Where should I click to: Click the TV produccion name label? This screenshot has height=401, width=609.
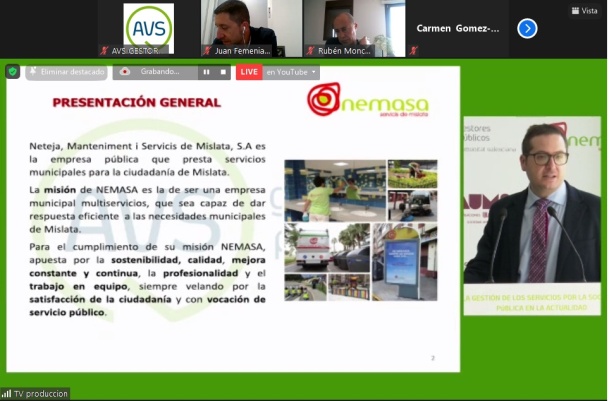click(x=40, y=394)
